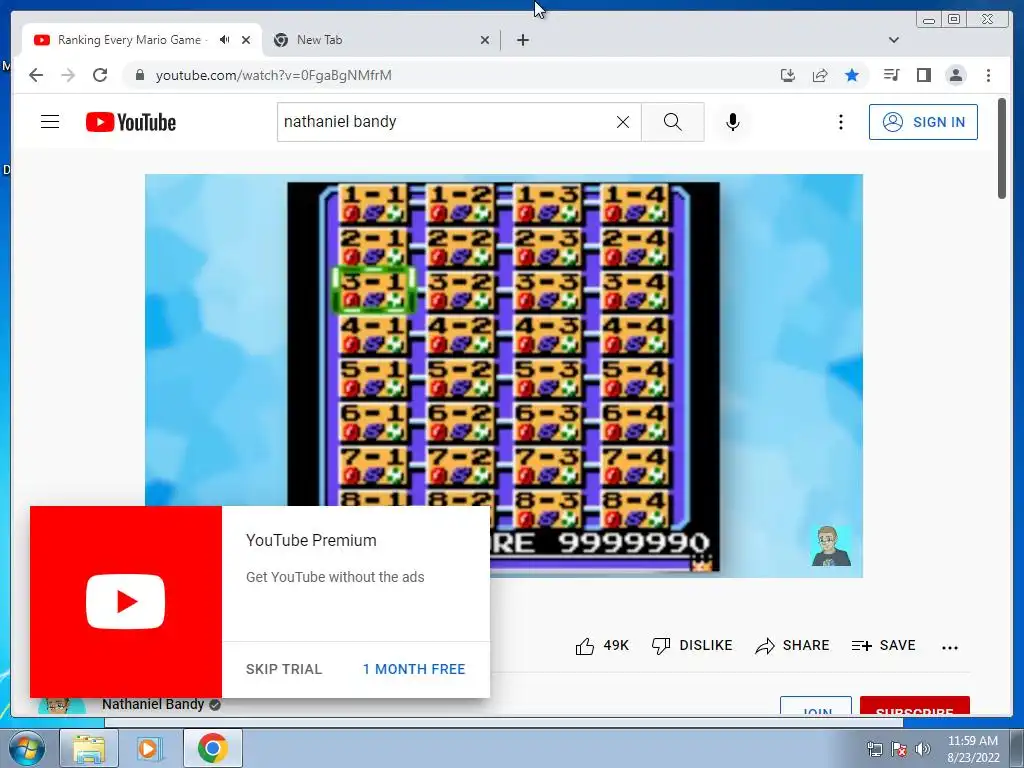
Task: Click the Chrome taskbar icon
Action: (212, 748)
